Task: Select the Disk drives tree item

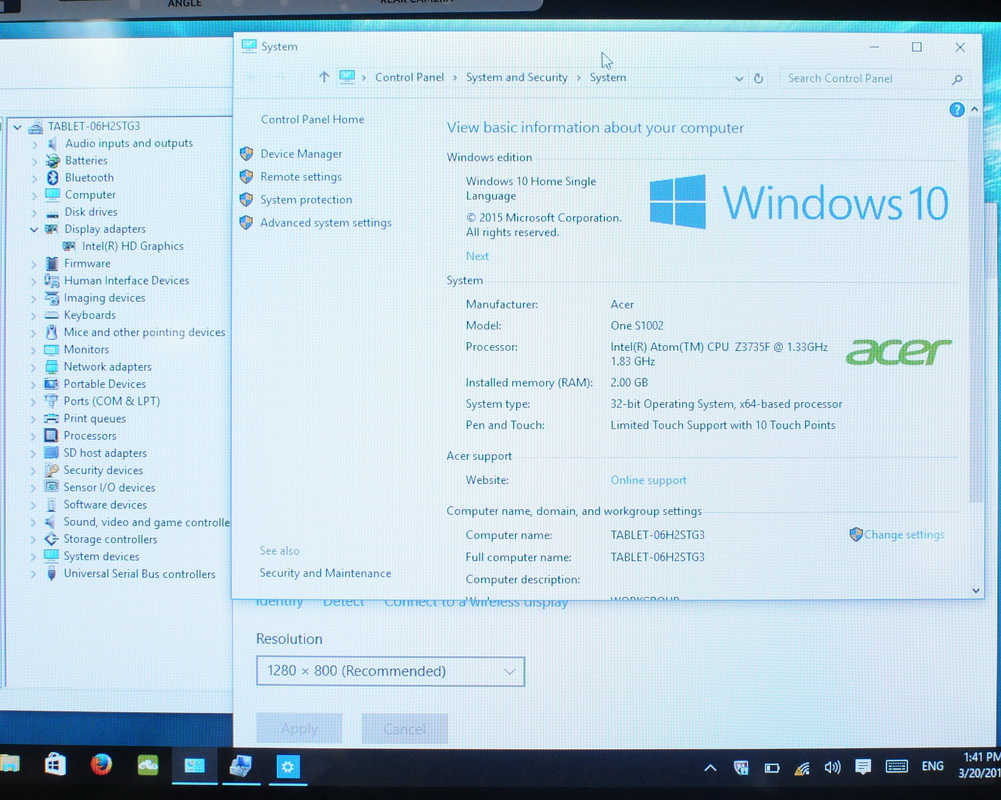Action: [x=91, y=212]
